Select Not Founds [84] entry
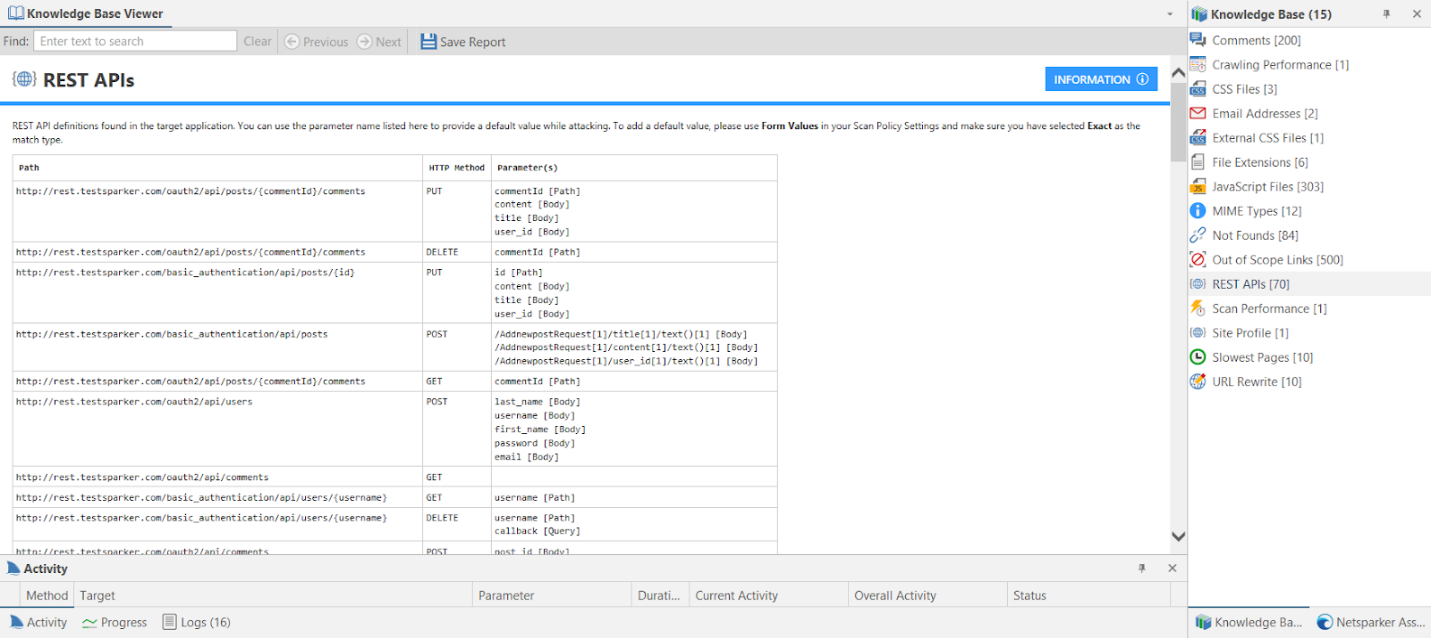 pyautogui.click(x=1255, y=235)
